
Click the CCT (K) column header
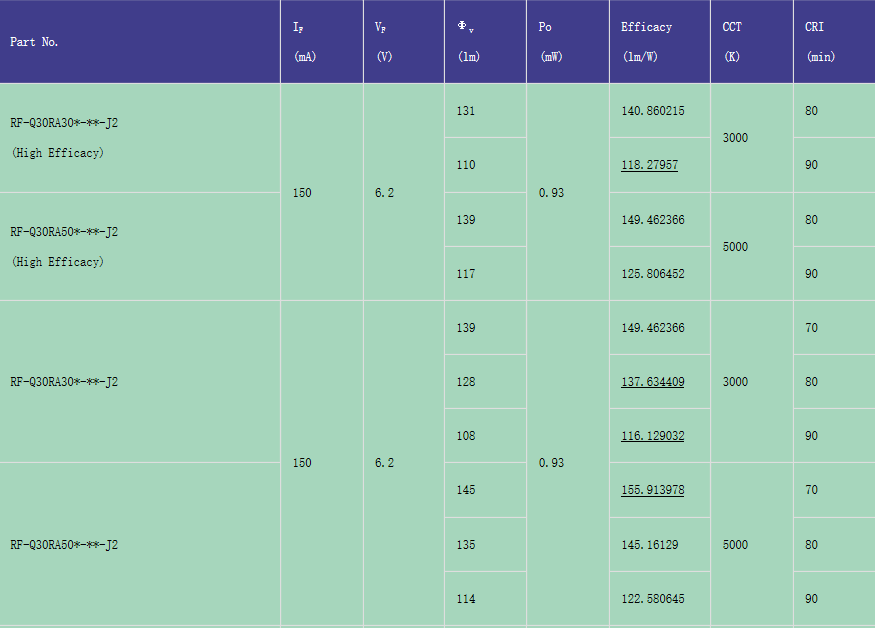(732, 42)
